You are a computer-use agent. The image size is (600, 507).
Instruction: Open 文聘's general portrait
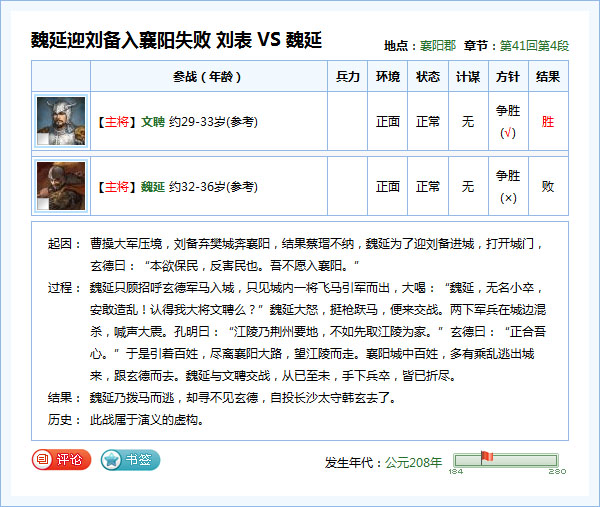[x=60, y=121]
